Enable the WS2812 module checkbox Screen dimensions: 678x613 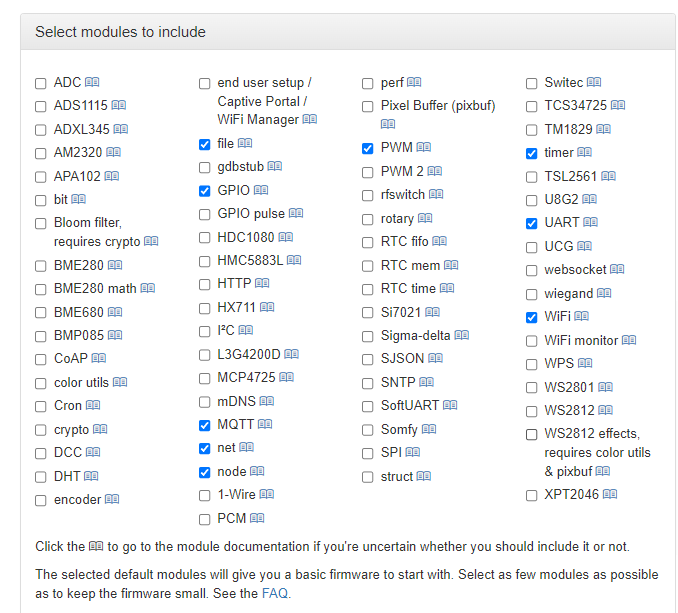point(531,411)
